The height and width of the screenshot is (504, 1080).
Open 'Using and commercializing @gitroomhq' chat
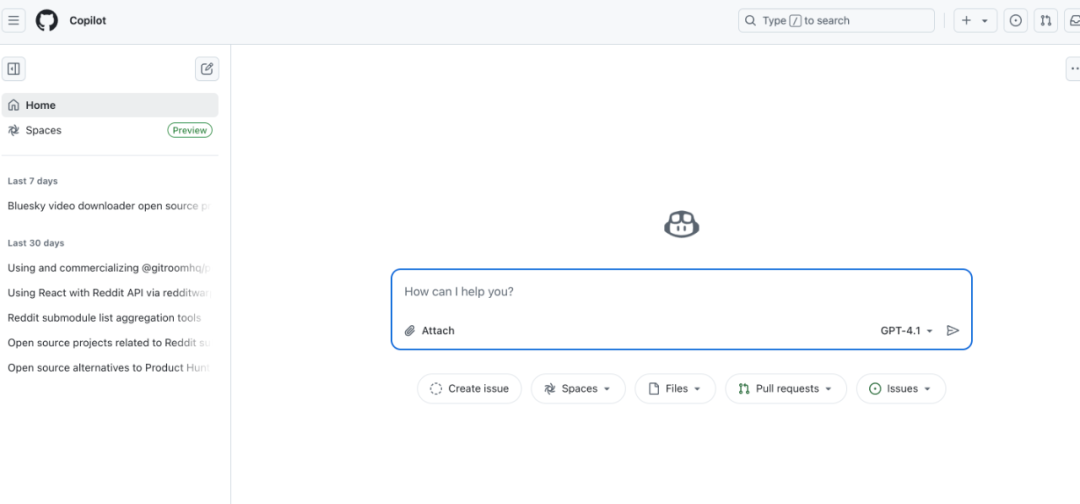110,268
